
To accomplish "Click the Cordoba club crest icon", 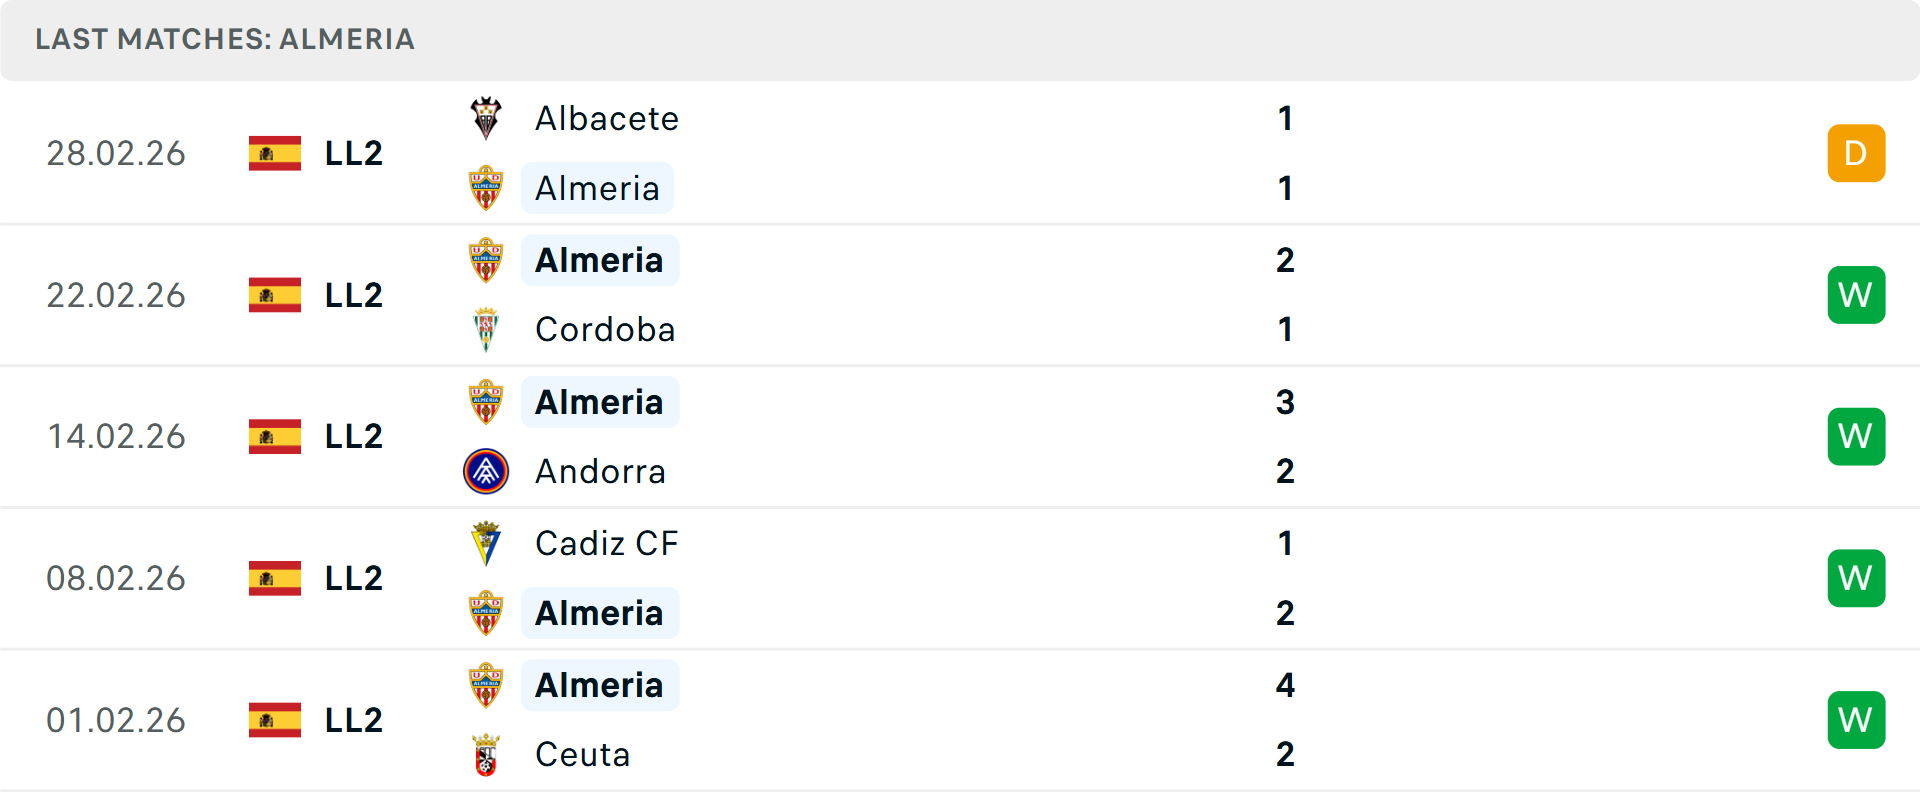I will [486, 329].
